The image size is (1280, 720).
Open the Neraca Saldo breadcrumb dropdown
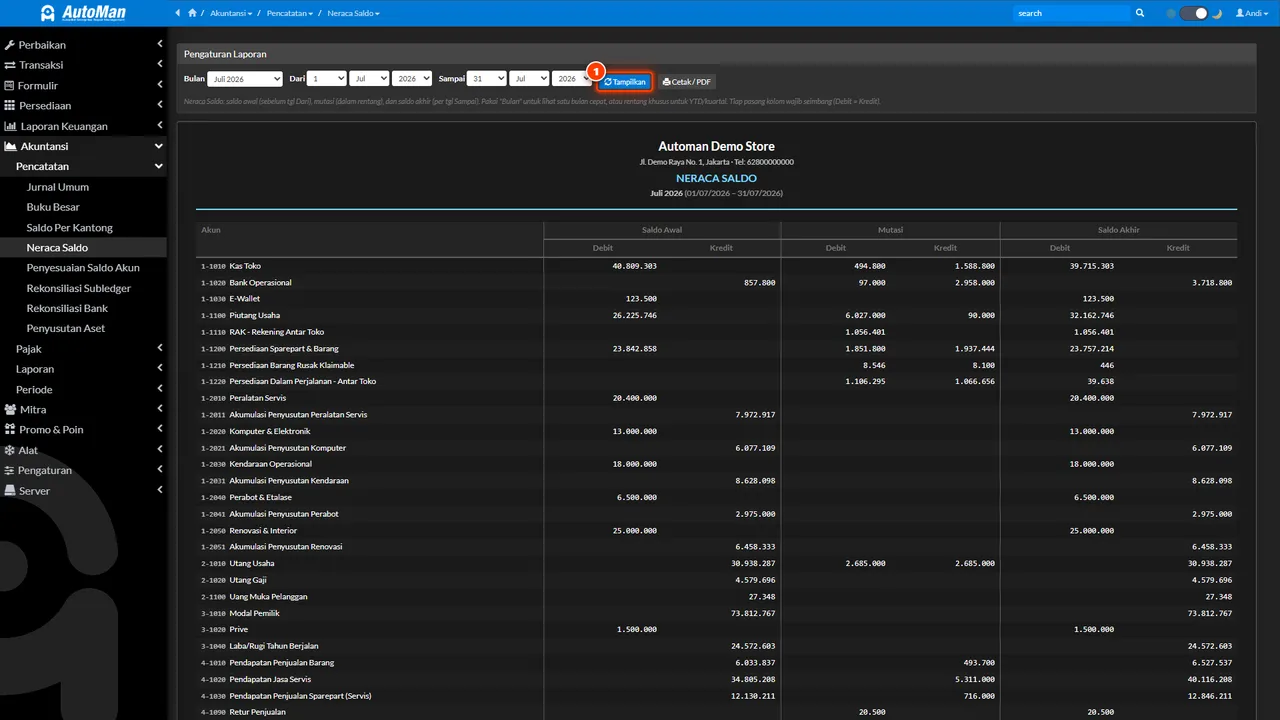pyautogui.click(x=355, y=13)
